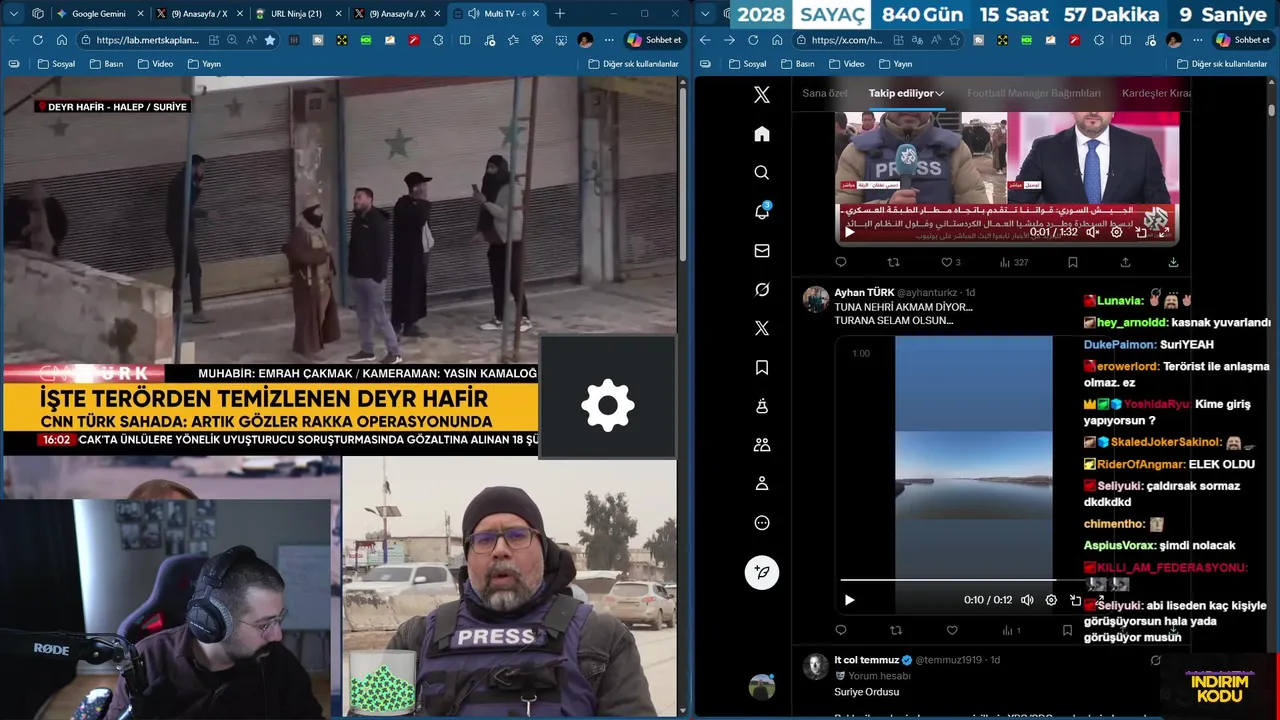Switch to Google Gemini browser tab
Image resolution: width=1280 pixels, height=720 pixels.
(100, 14)
